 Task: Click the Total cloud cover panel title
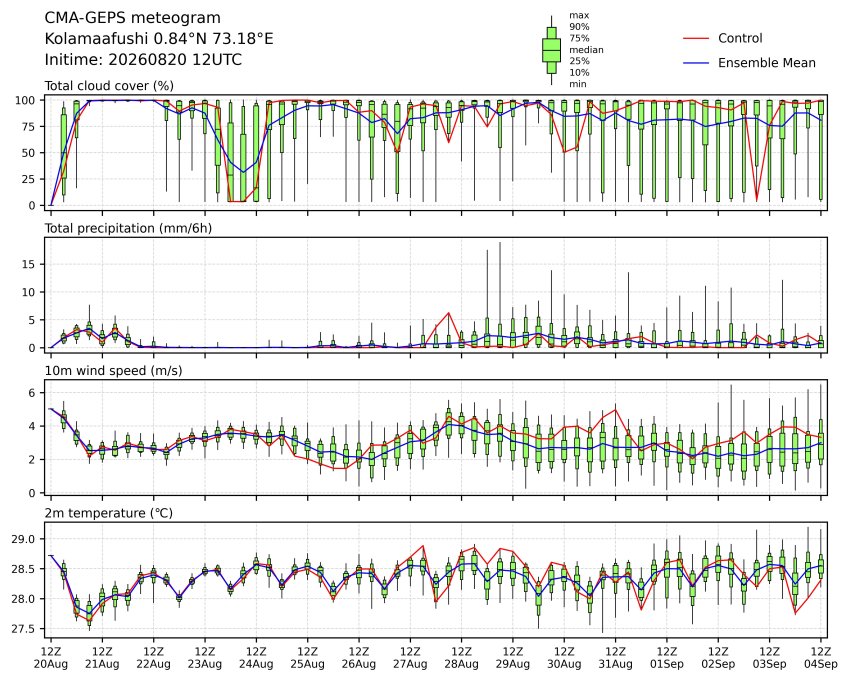[x=109, y=86]
